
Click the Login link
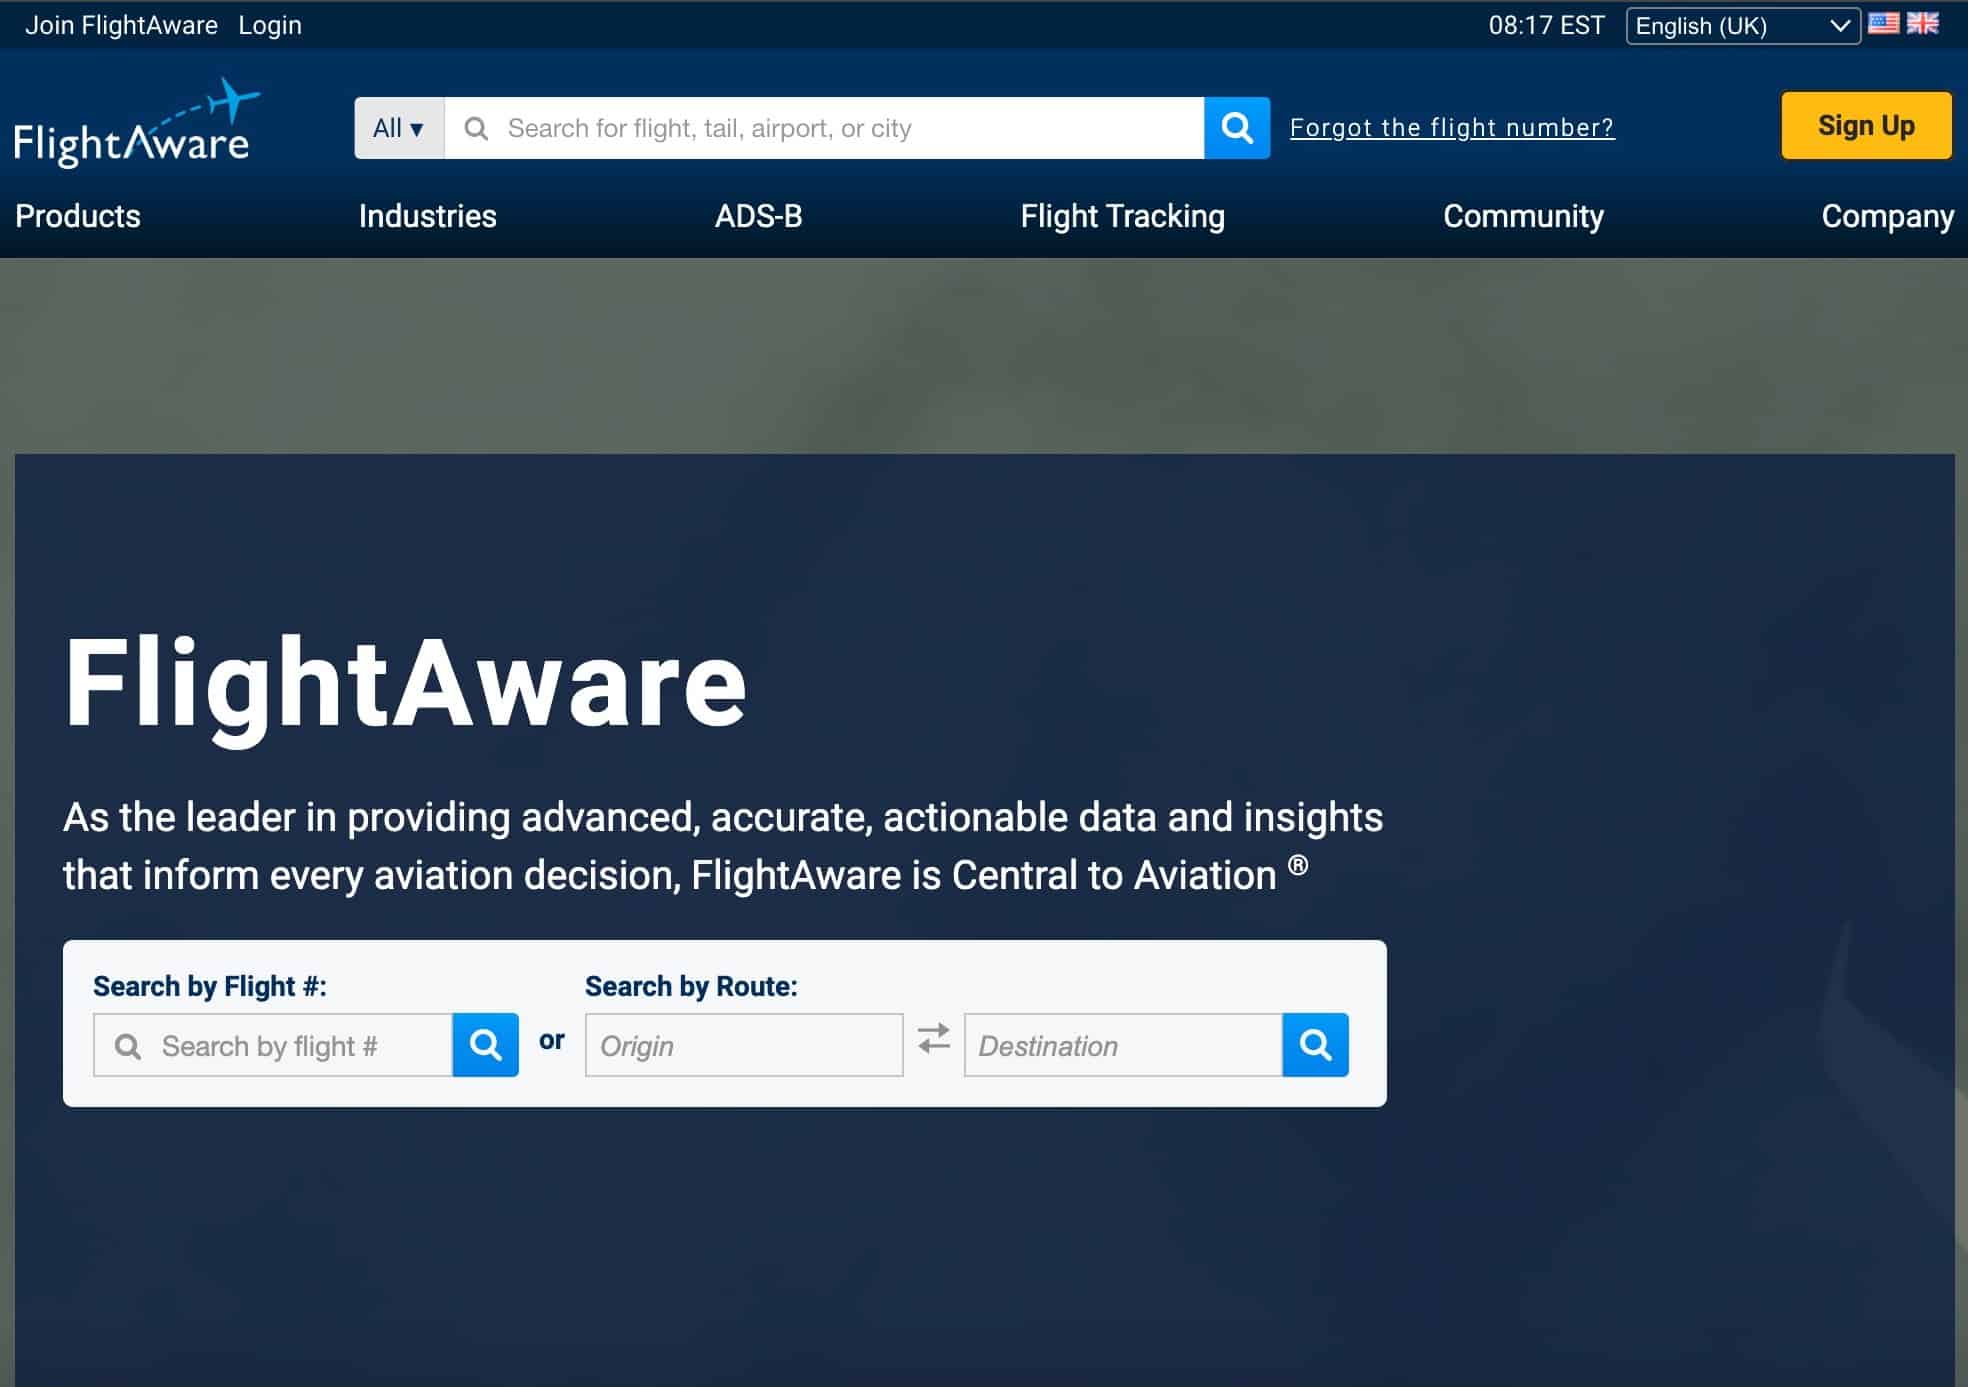270,25
